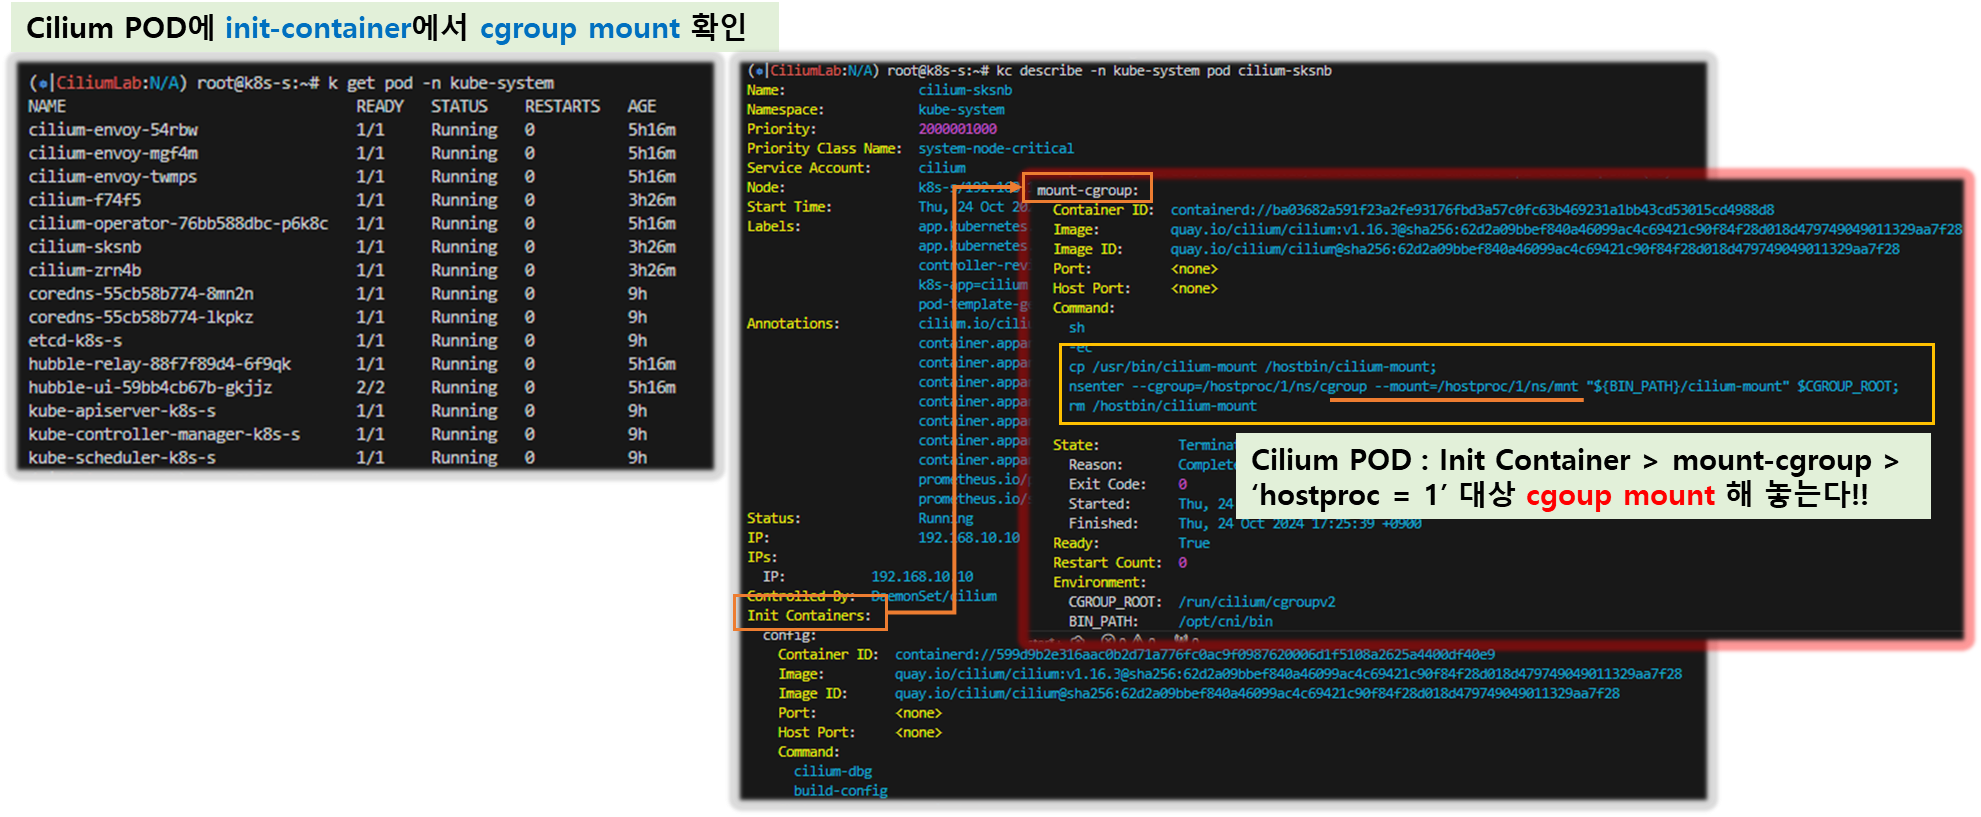Click the config init container name
Screen dimensions: 1981x817
(789, 635)
